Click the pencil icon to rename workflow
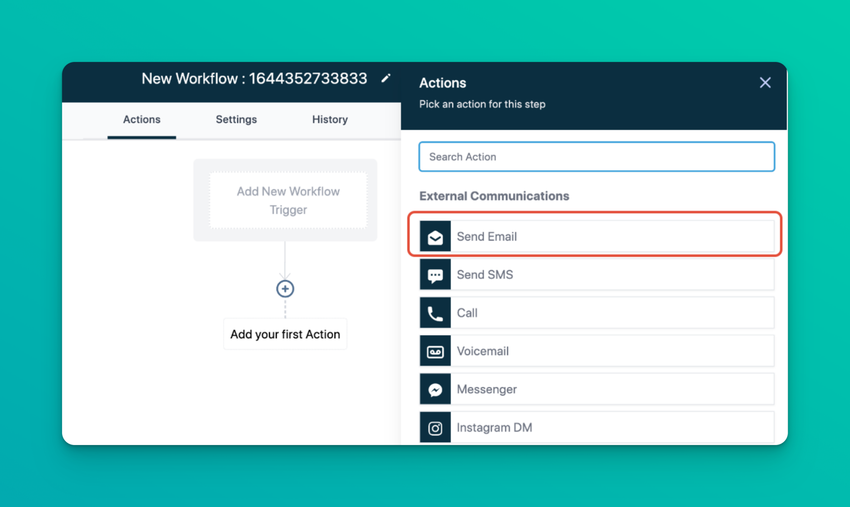 pyautogui.click(x=385, y=79)
